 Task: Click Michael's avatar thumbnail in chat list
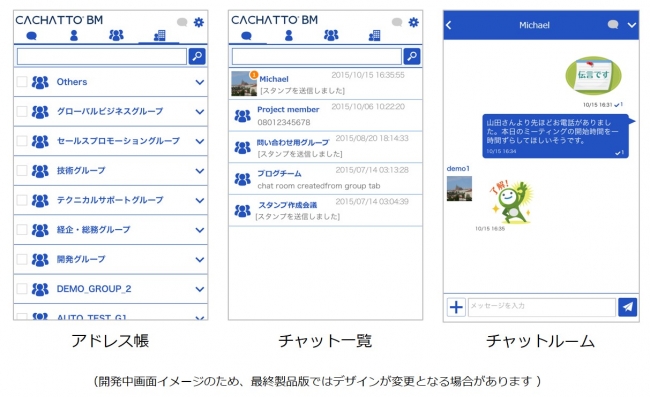pos(243,84)
